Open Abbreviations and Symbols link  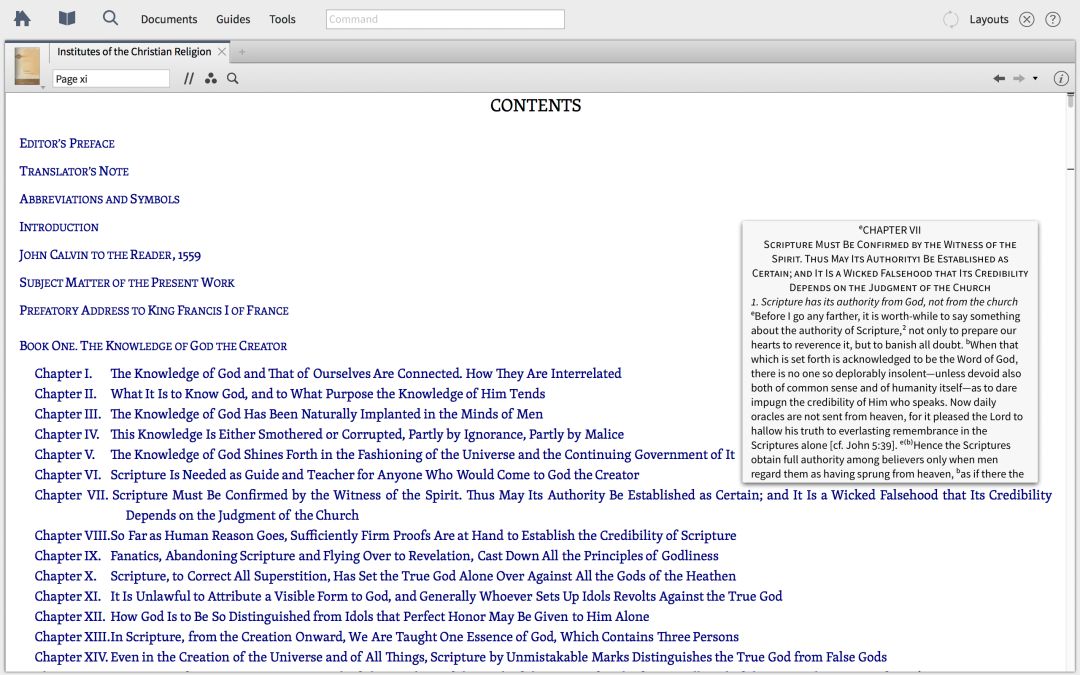(99, 199)
